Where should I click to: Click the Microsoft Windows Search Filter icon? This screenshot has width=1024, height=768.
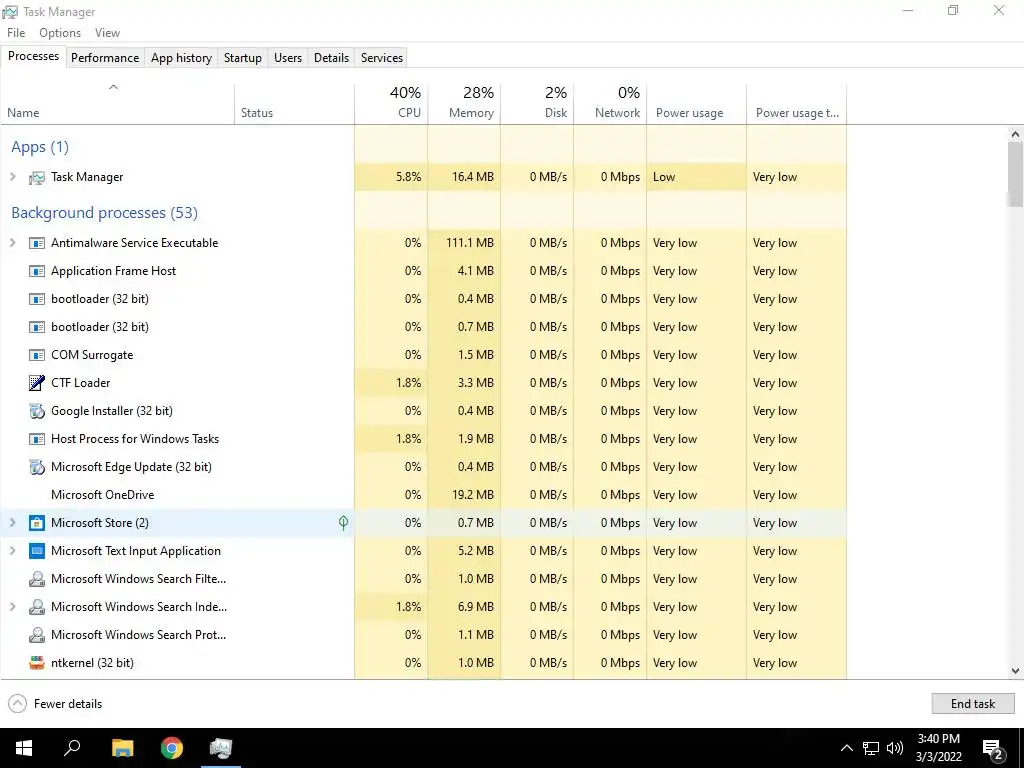tap(37, 579)
